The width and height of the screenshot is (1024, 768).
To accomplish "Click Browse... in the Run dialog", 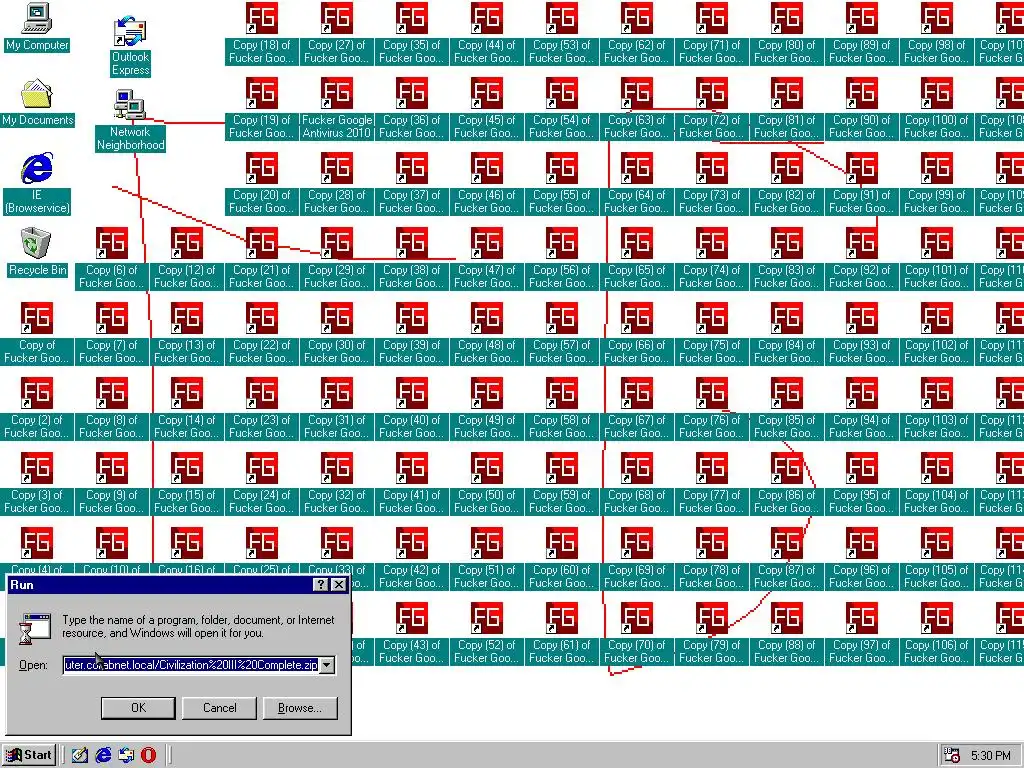I will tap(300, 708).
